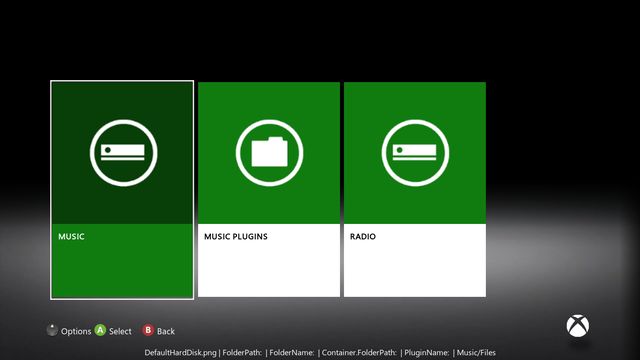Click the grey Options controller button icon
The width and height of the screenshot is (640, 360).
tap(52, 330)
